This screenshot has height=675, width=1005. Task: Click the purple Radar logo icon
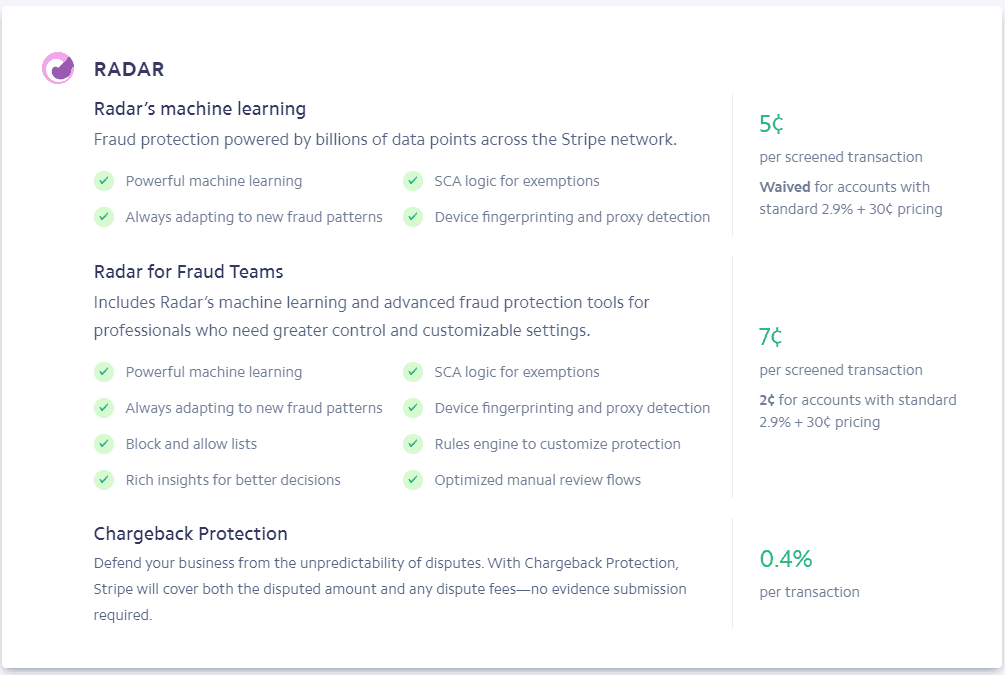click(x=58, y=68)
